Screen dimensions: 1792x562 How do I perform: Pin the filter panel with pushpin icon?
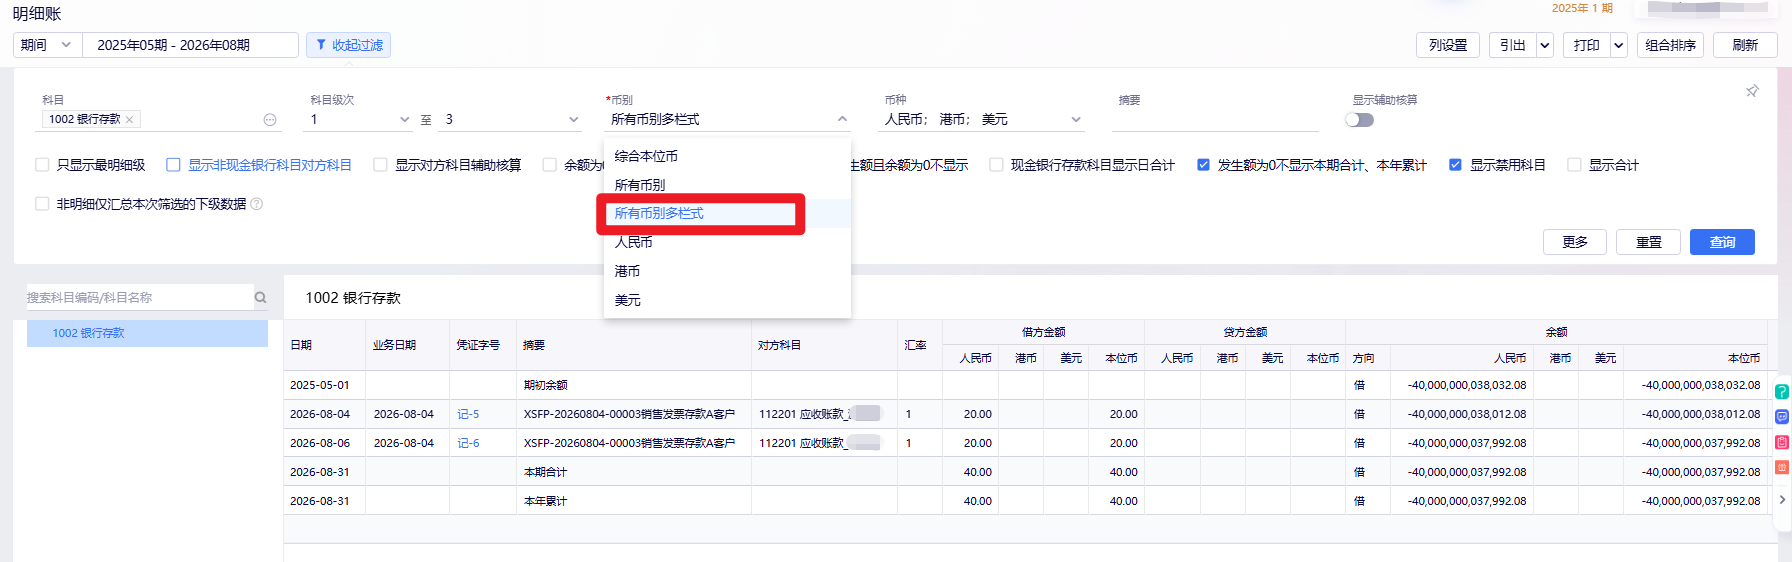[1752, 91]
